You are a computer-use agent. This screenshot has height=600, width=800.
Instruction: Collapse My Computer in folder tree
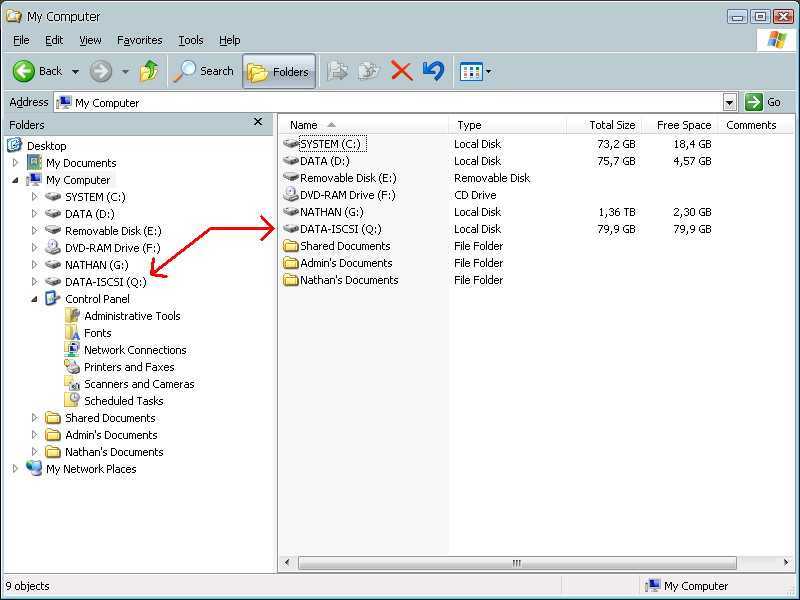pyautogui.click(x=15, y=180)
